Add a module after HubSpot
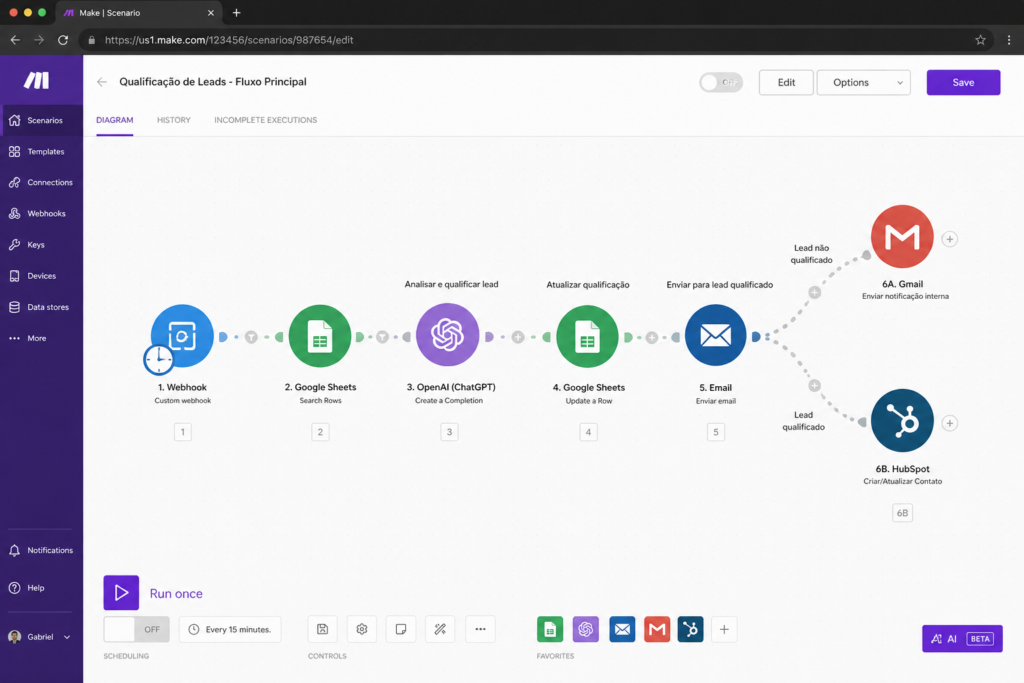Viewport: 1024px width, 683px height. pos(950,423)
